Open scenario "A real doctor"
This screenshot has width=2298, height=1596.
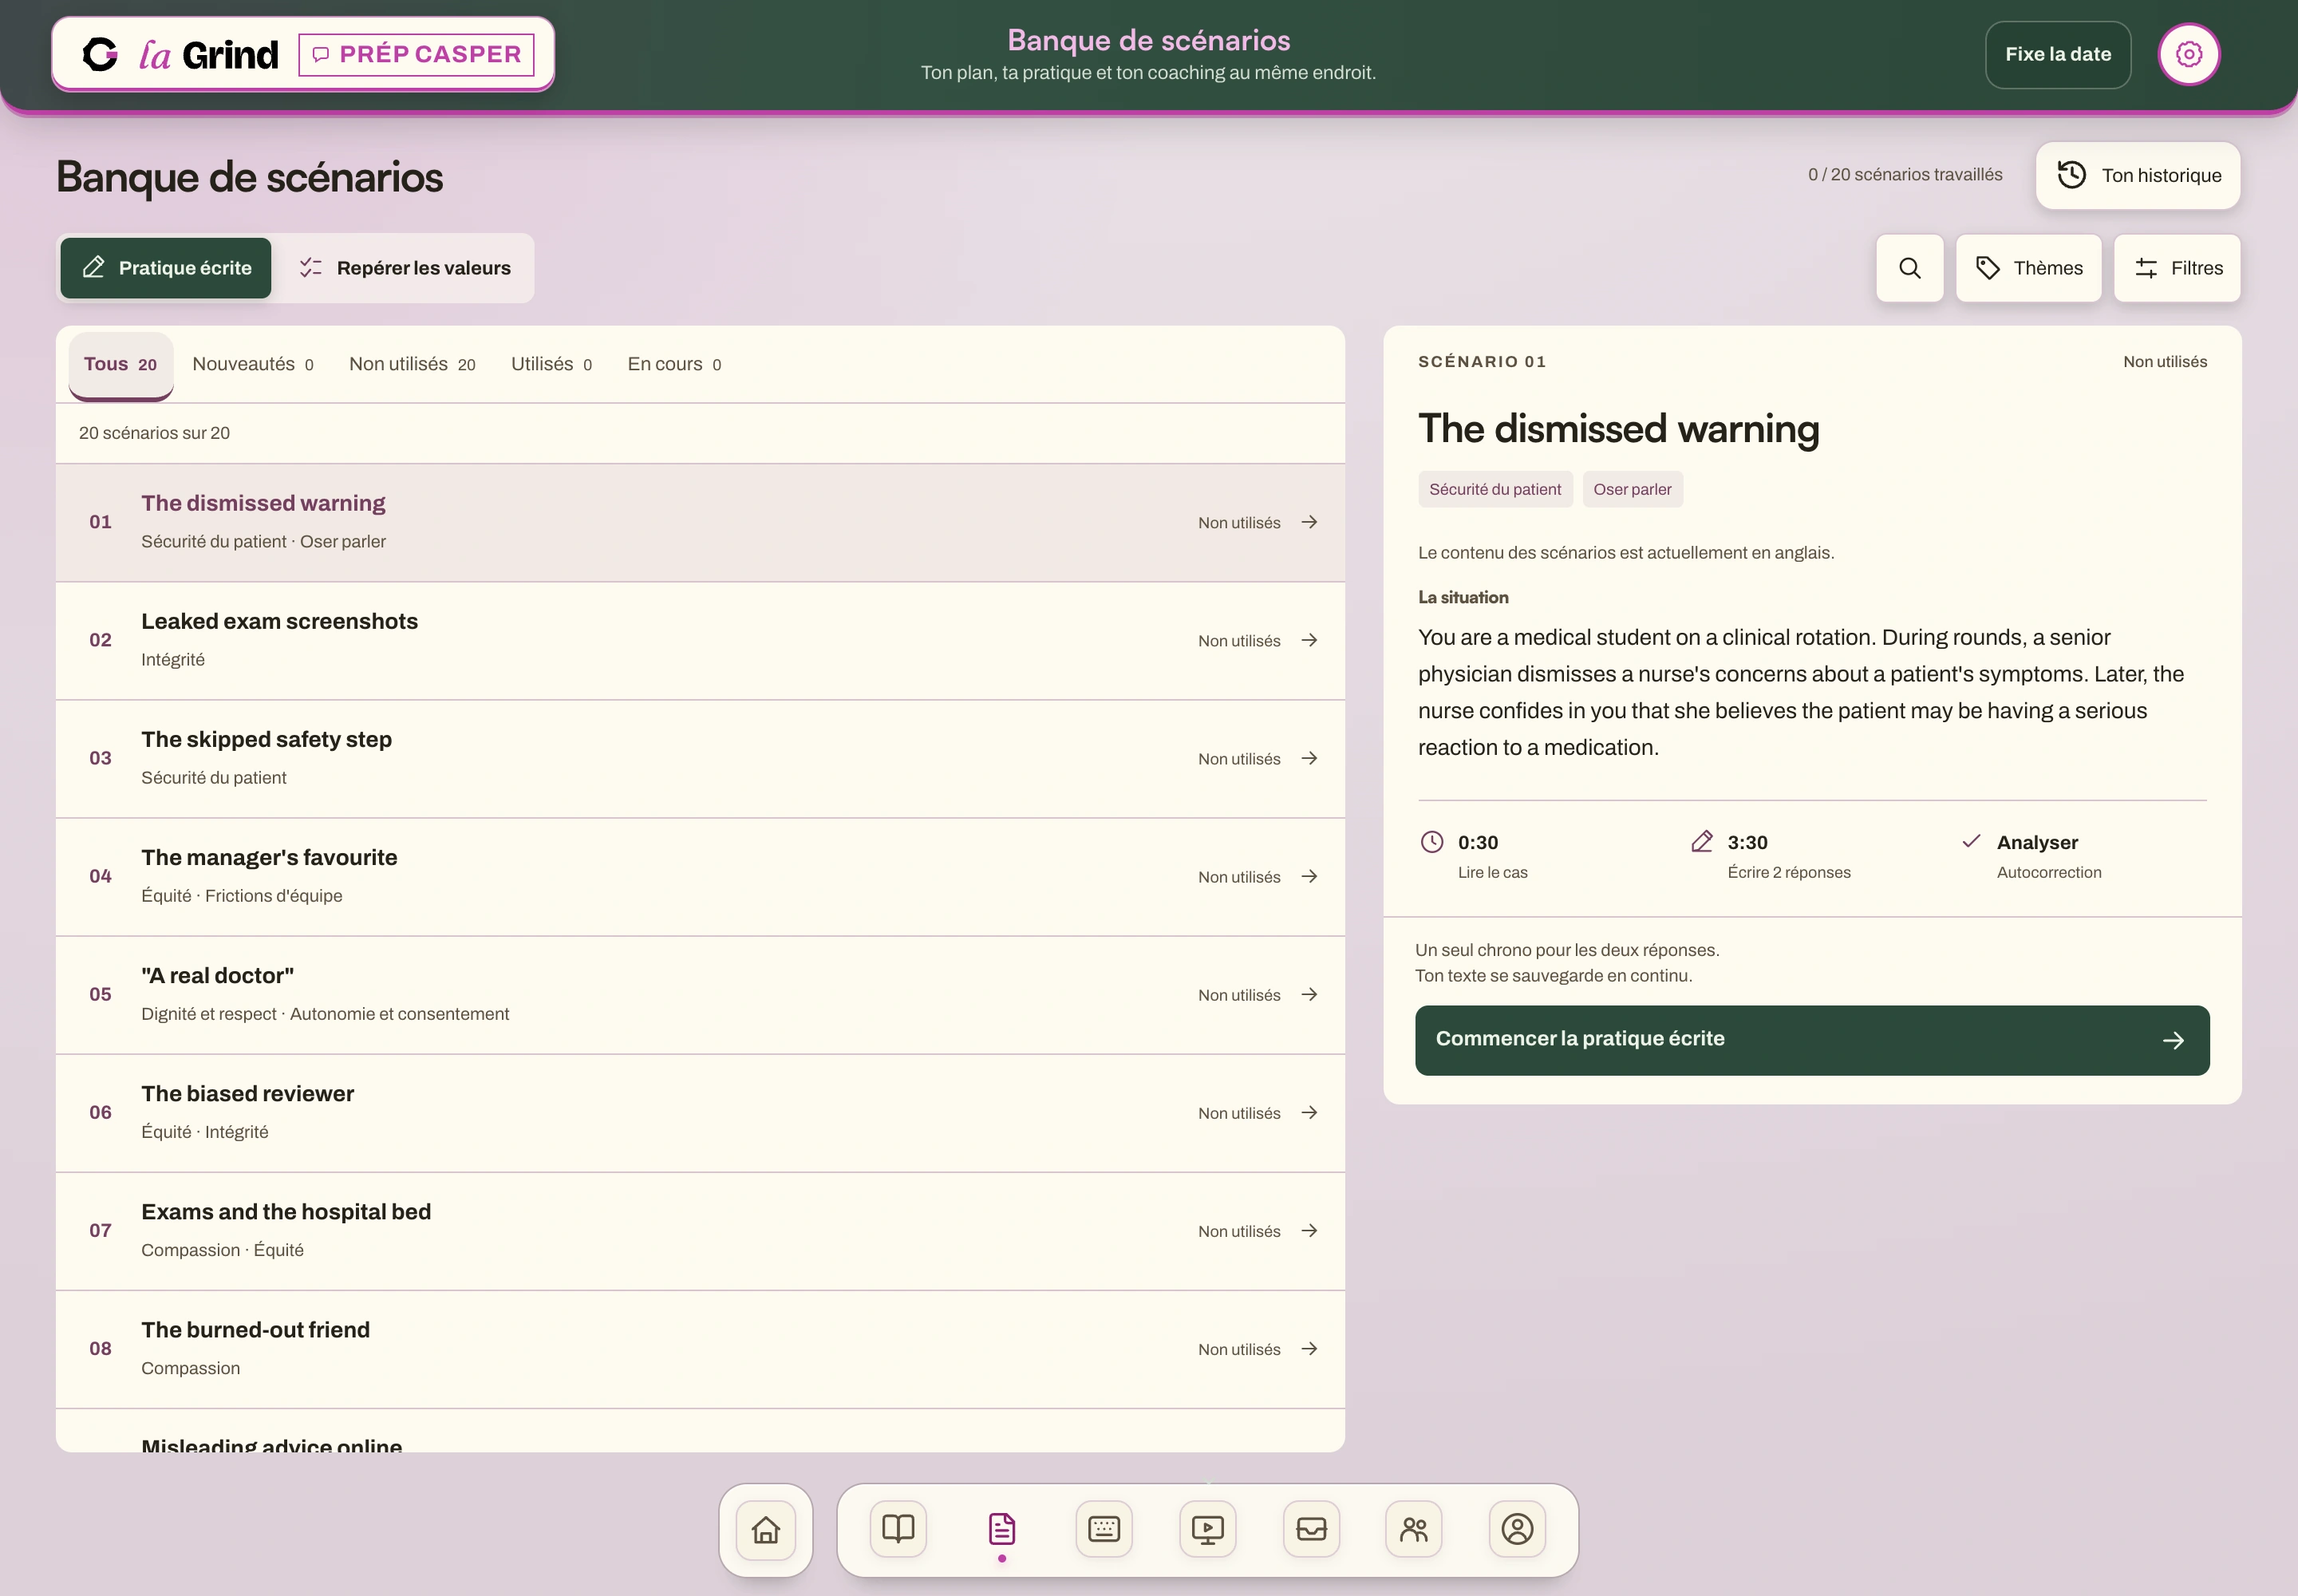(x=700, y=994)
